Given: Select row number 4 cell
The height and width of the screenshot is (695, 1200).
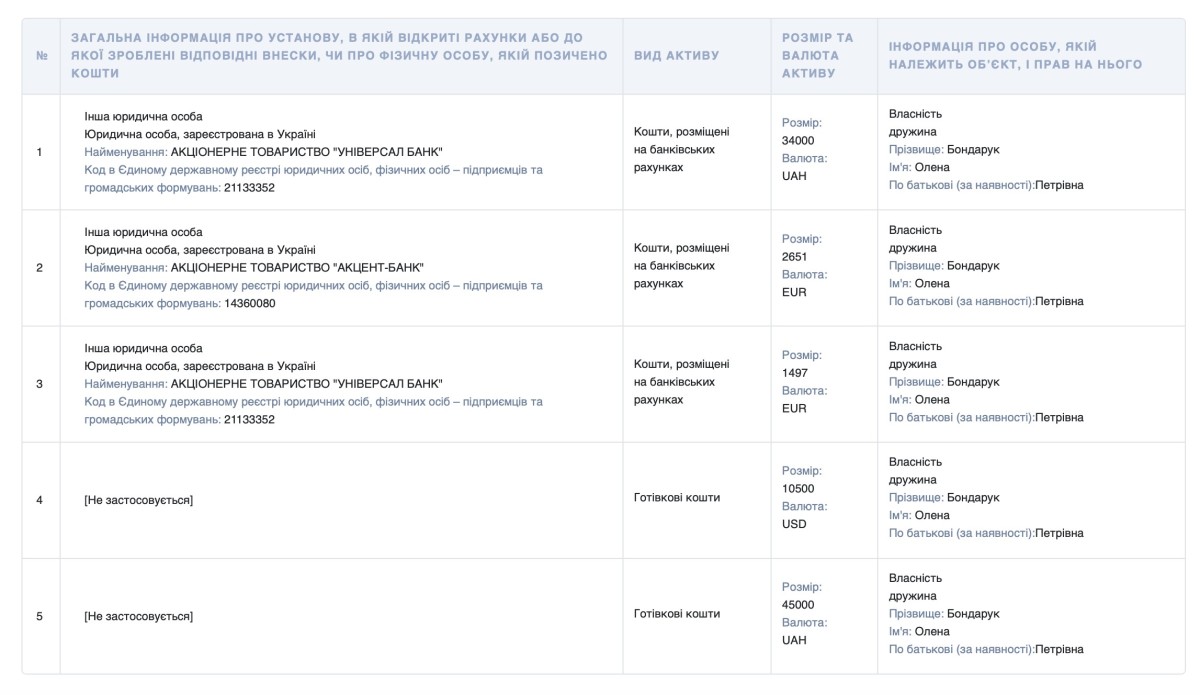Looking at the screenshot, I should (x=40, y=500).
